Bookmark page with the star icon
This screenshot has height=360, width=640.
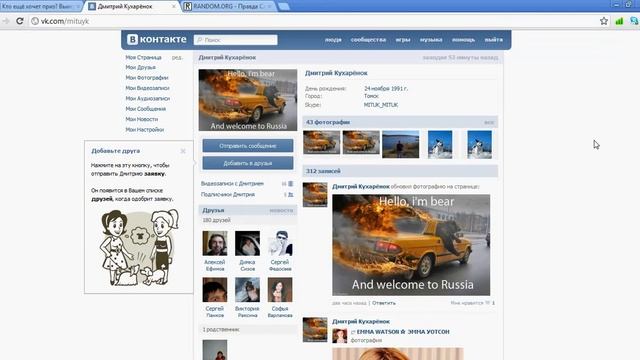604,21
